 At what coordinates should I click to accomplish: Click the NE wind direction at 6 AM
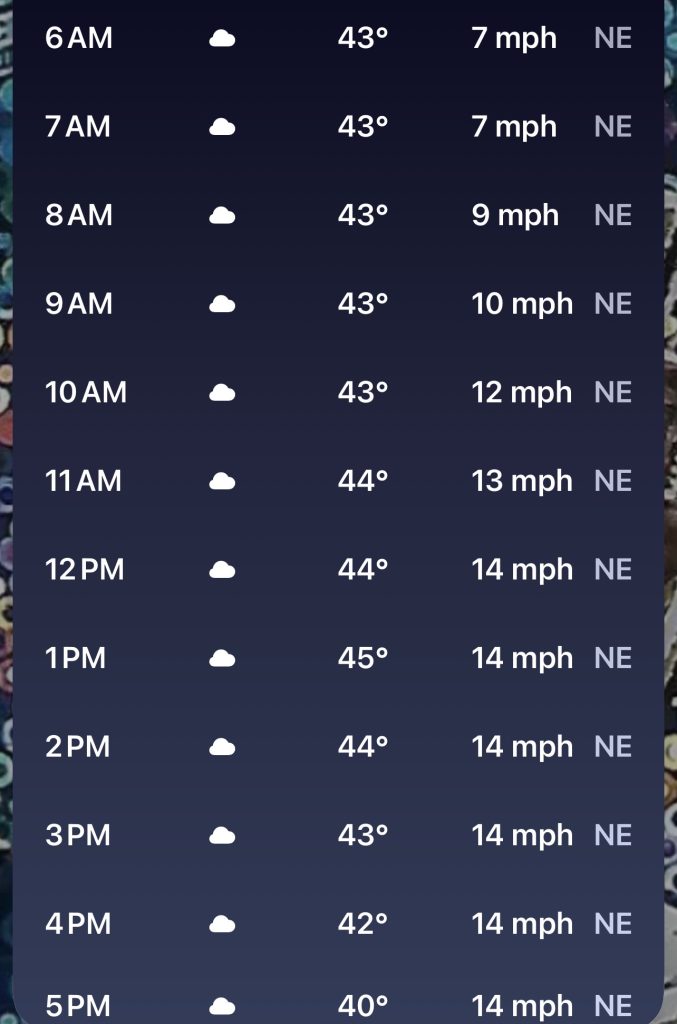pyautogui.click(x=613, y=39)
